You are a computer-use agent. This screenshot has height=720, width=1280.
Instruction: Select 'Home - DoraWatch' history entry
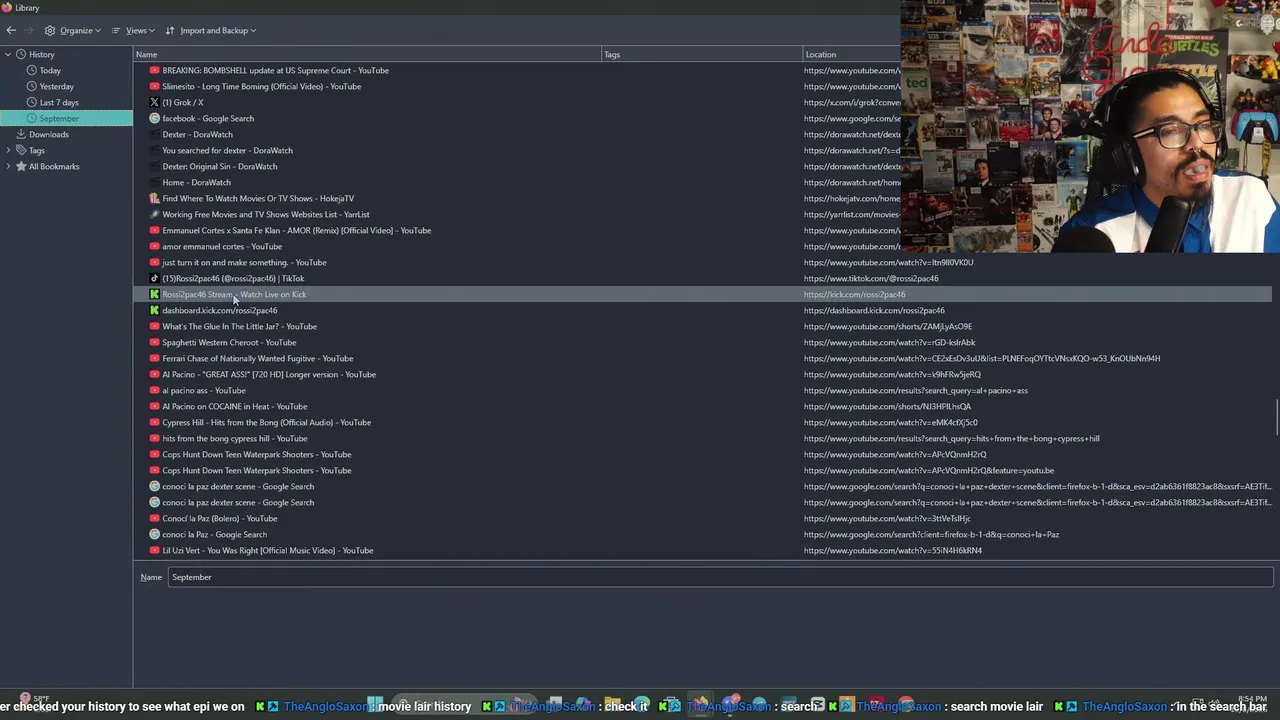pyautogui.click(x=196, y=182)
